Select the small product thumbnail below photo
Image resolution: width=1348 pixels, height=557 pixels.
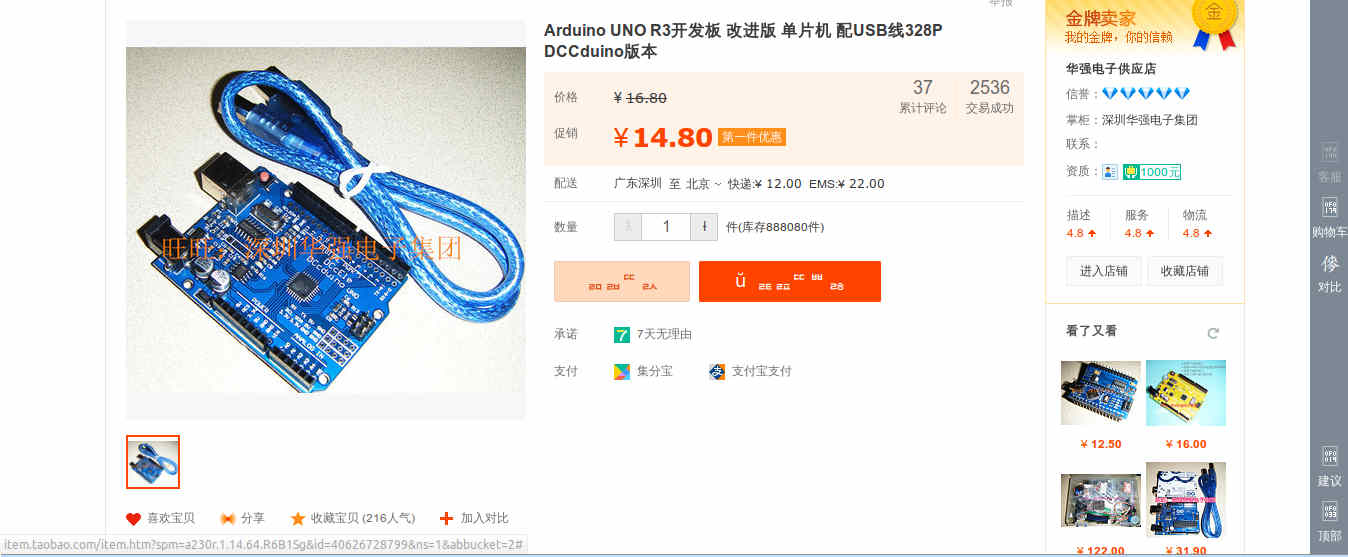point(153,462)
